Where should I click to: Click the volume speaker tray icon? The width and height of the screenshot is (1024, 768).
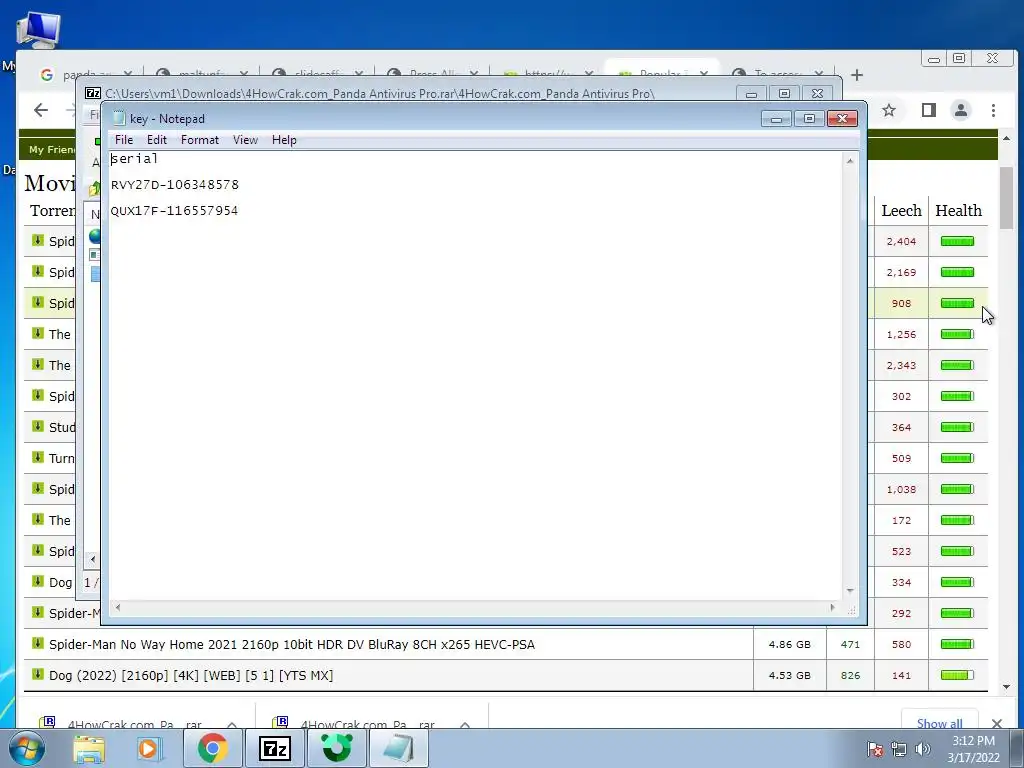tap(922, 749)
